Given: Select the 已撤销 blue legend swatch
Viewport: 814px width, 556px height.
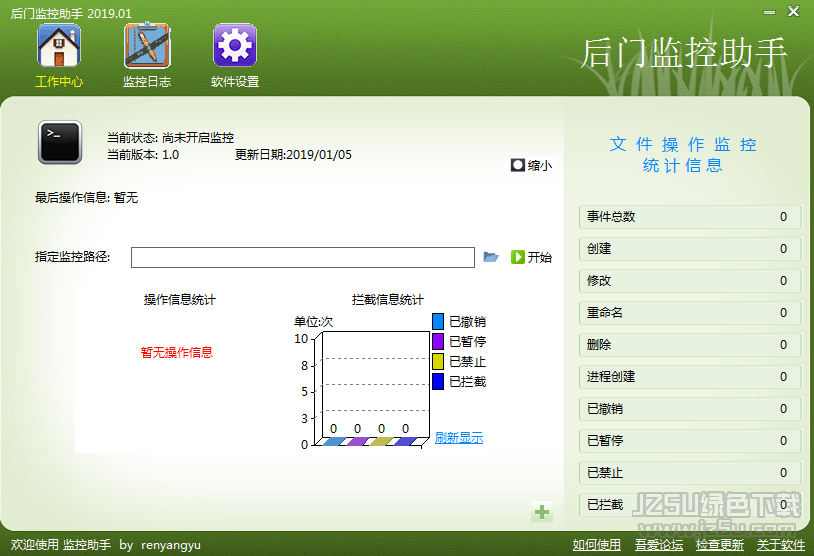Looking at the screenshot, I should click(438, 321).
